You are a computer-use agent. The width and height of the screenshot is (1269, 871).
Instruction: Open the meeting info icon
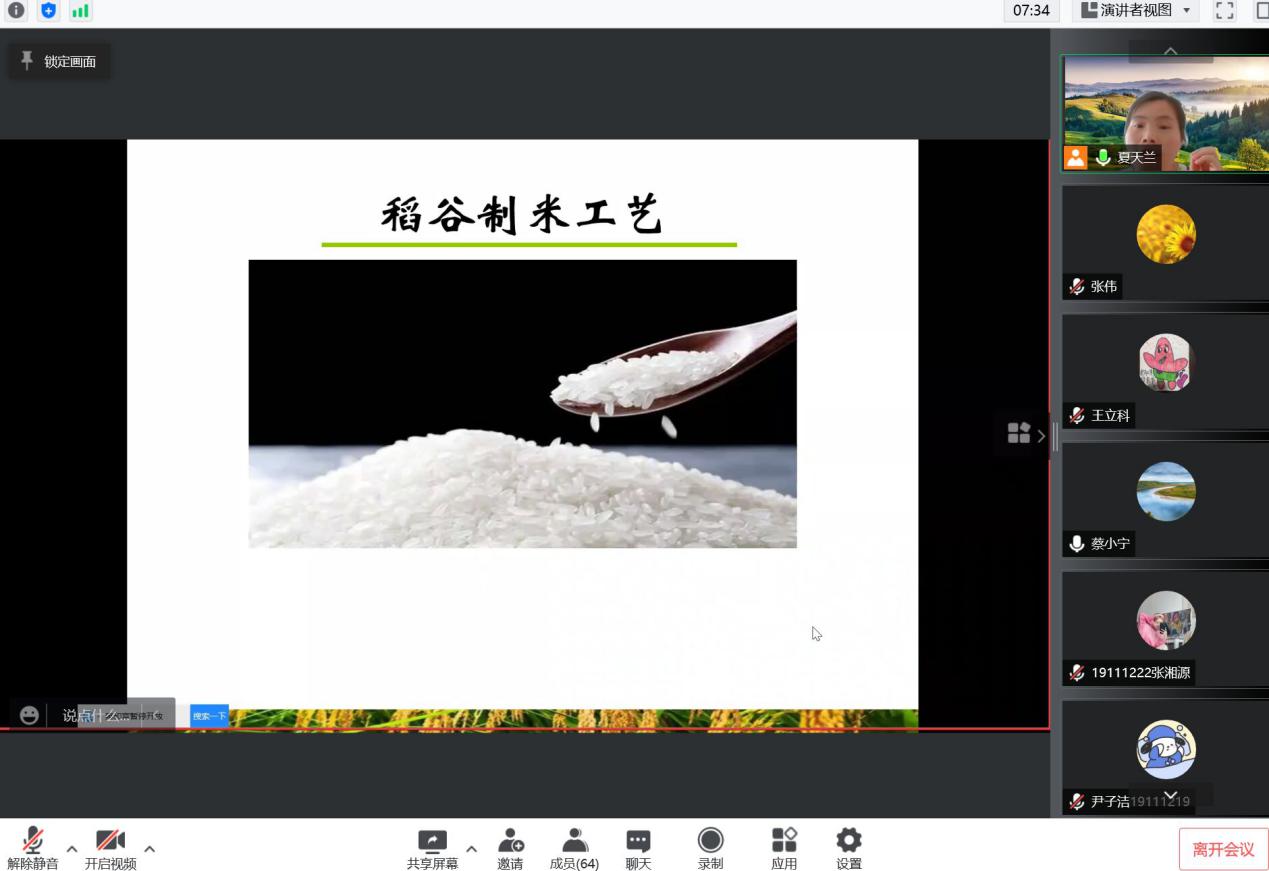(16, 11)
